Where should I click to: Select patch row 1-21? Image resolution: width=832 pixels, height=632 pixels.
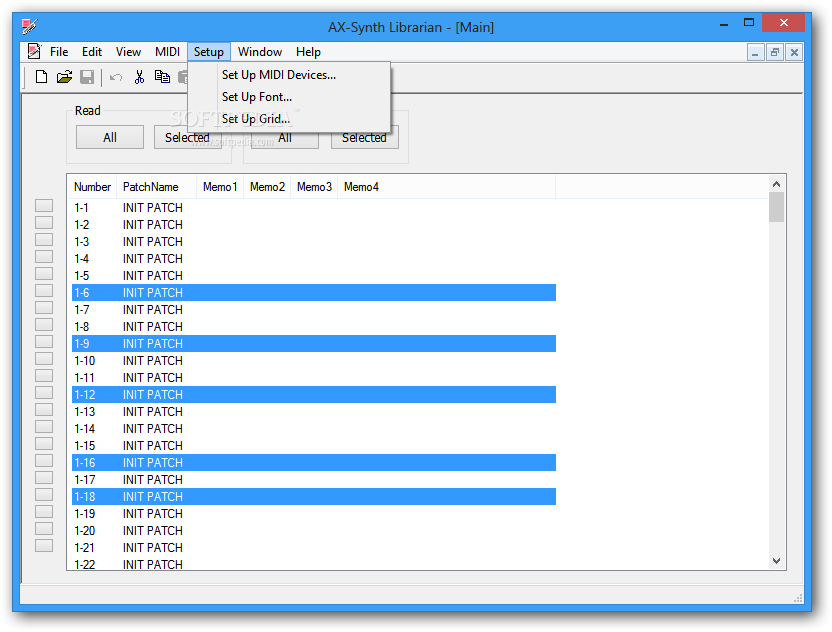(x=314, y=547)
